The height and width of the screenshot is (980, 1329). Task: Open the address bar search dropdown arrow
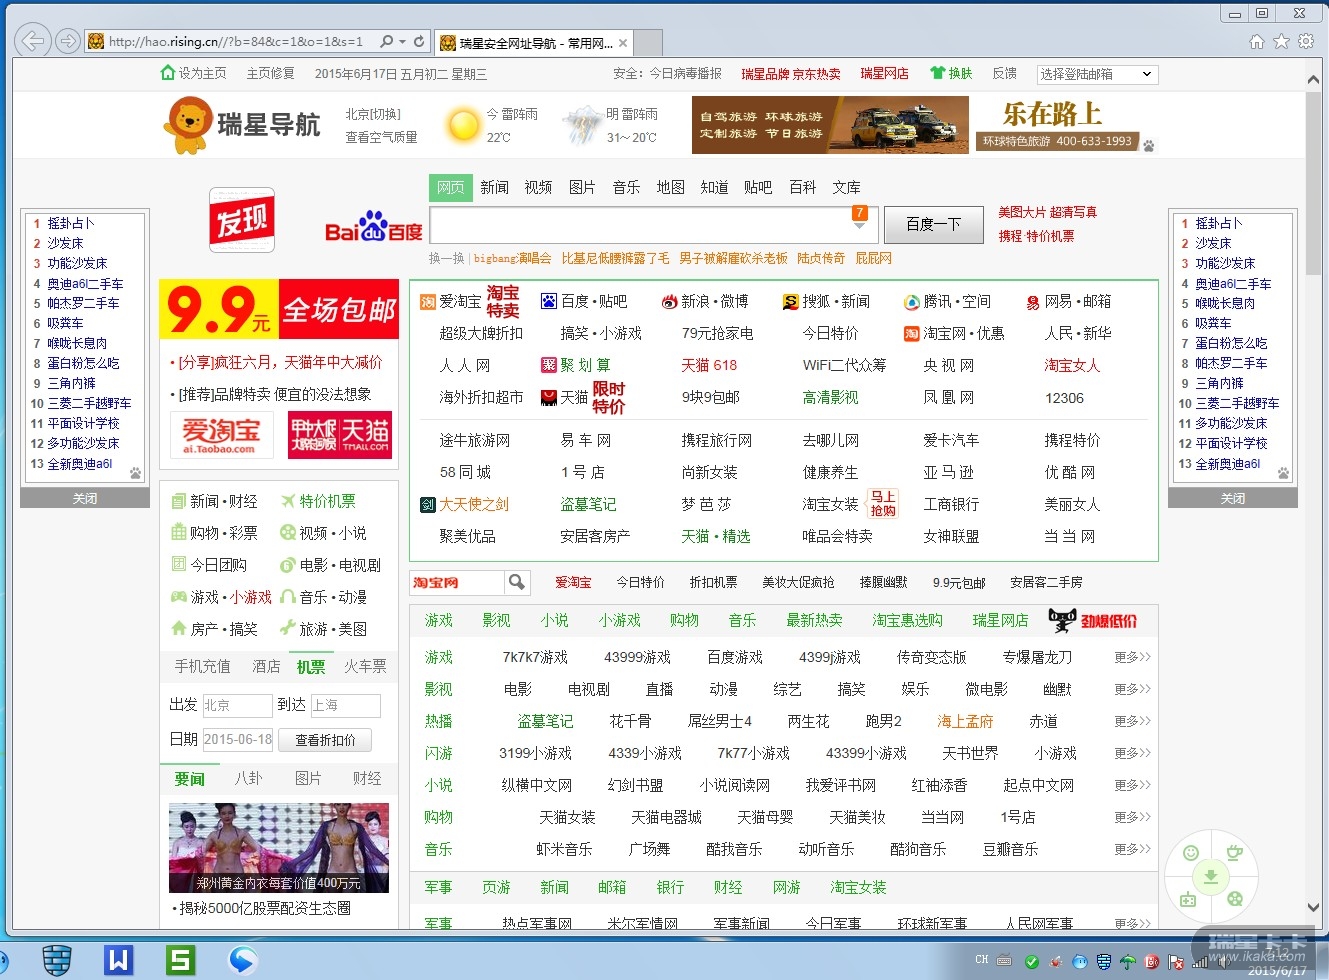tap(402, 42)
